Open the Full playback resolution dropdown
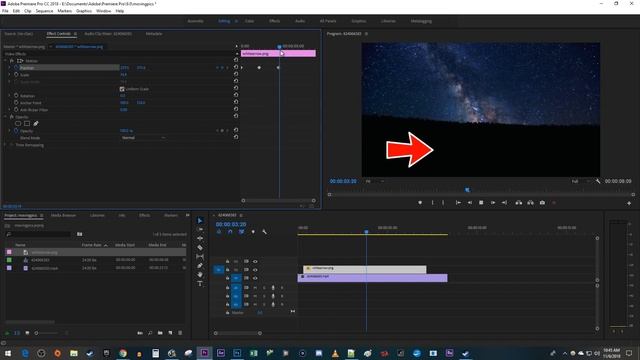The image size is (640, 360). click(580, 181)
